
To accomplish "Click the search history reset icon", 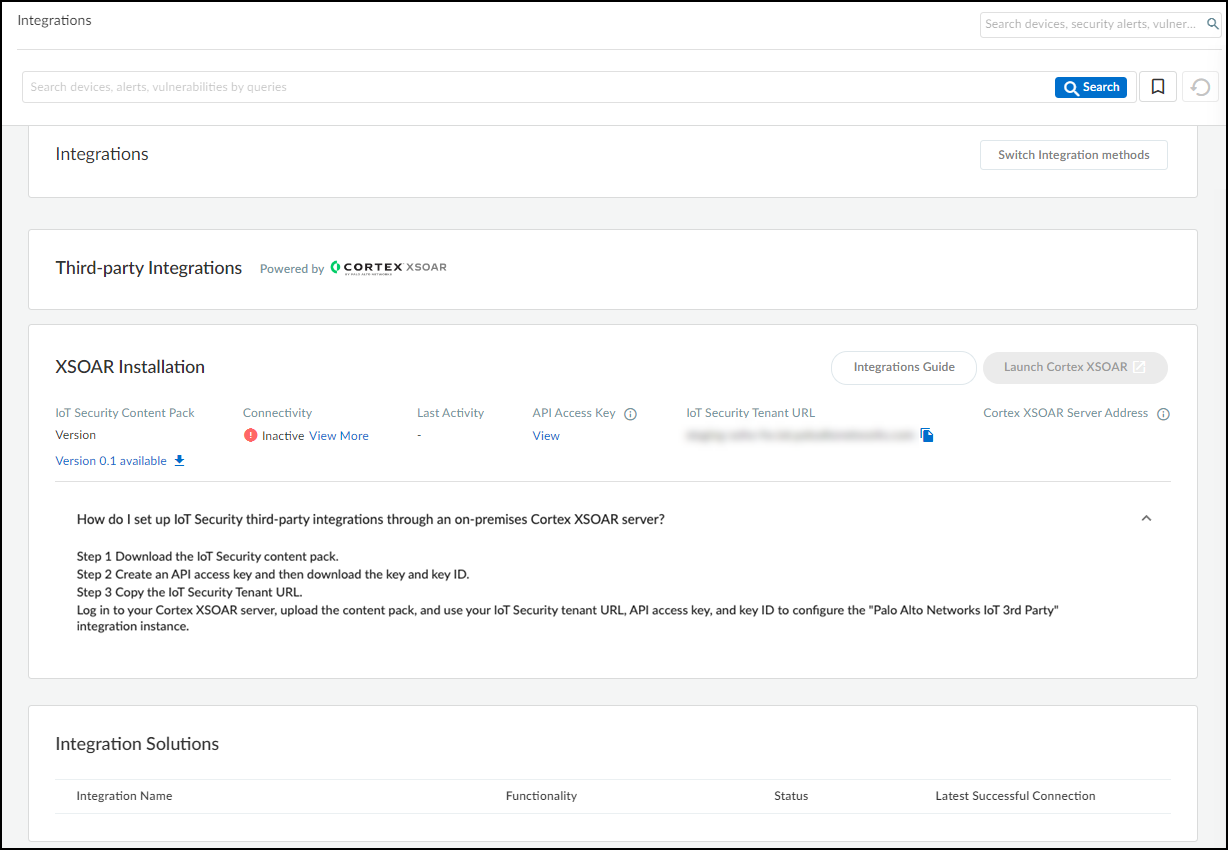I will (x=1200, y=86).
